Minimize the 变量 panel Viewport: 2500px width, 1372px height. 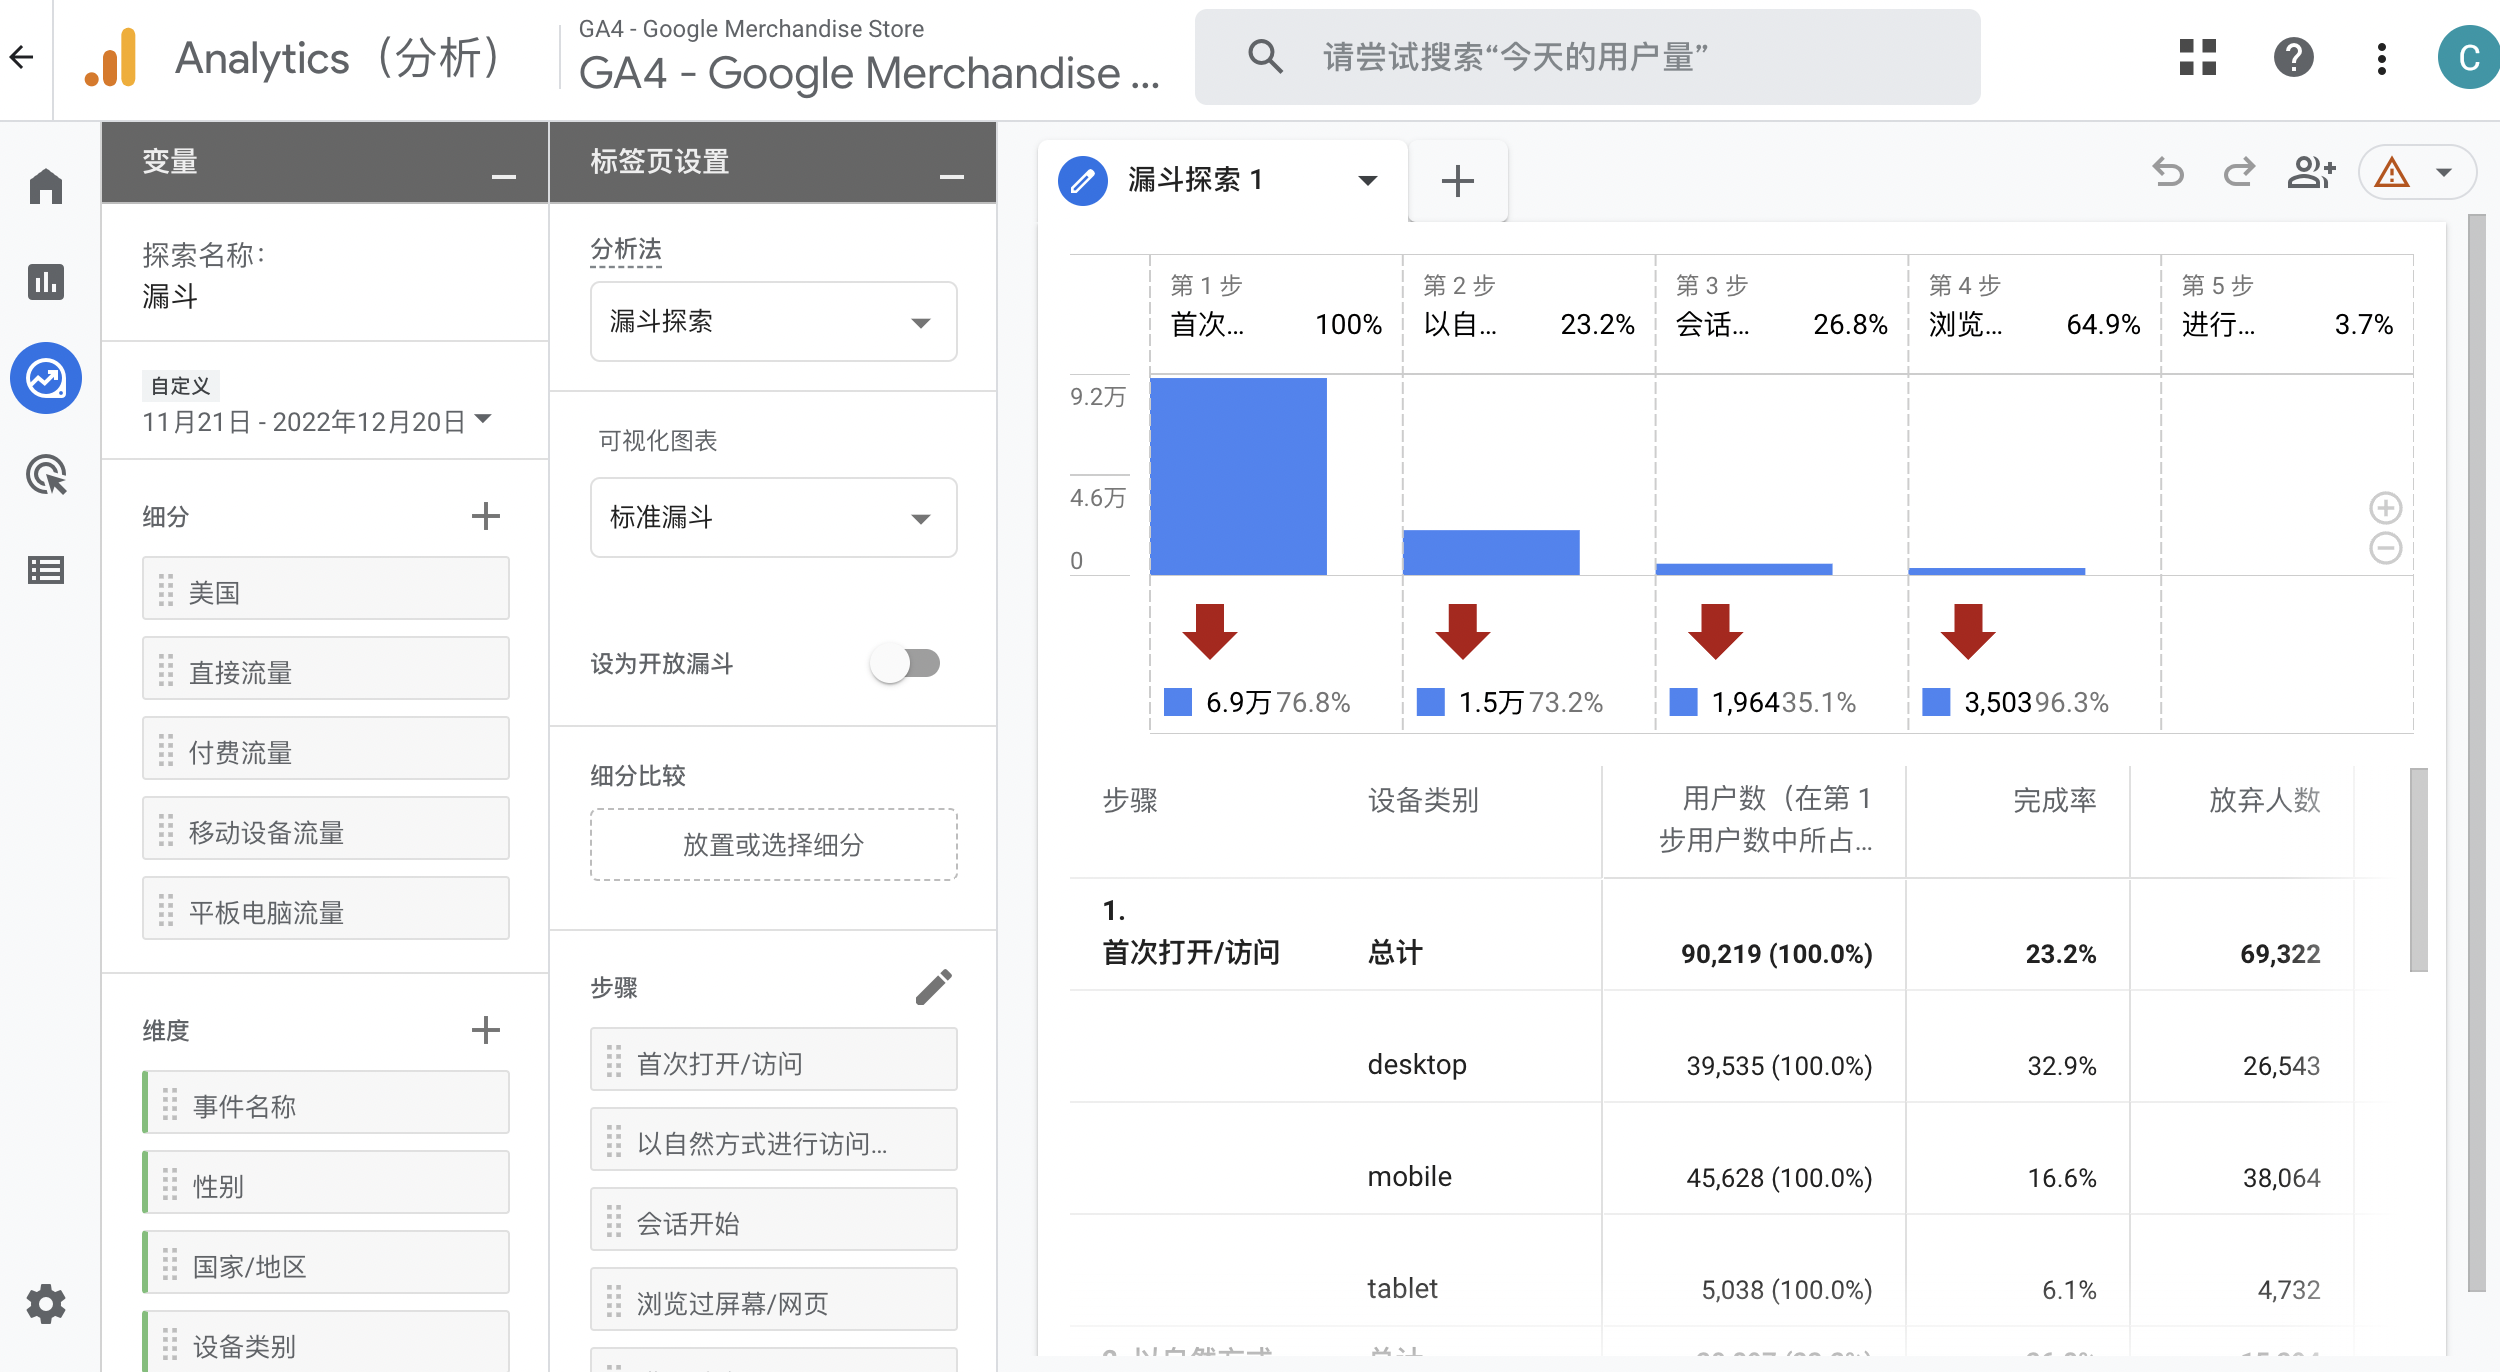(x=504, y=176)
